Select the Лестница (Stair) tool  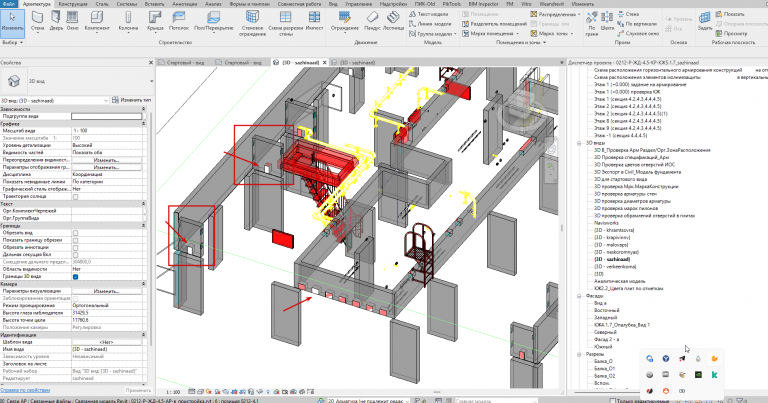pyautogui.click(x=393, y=21)
